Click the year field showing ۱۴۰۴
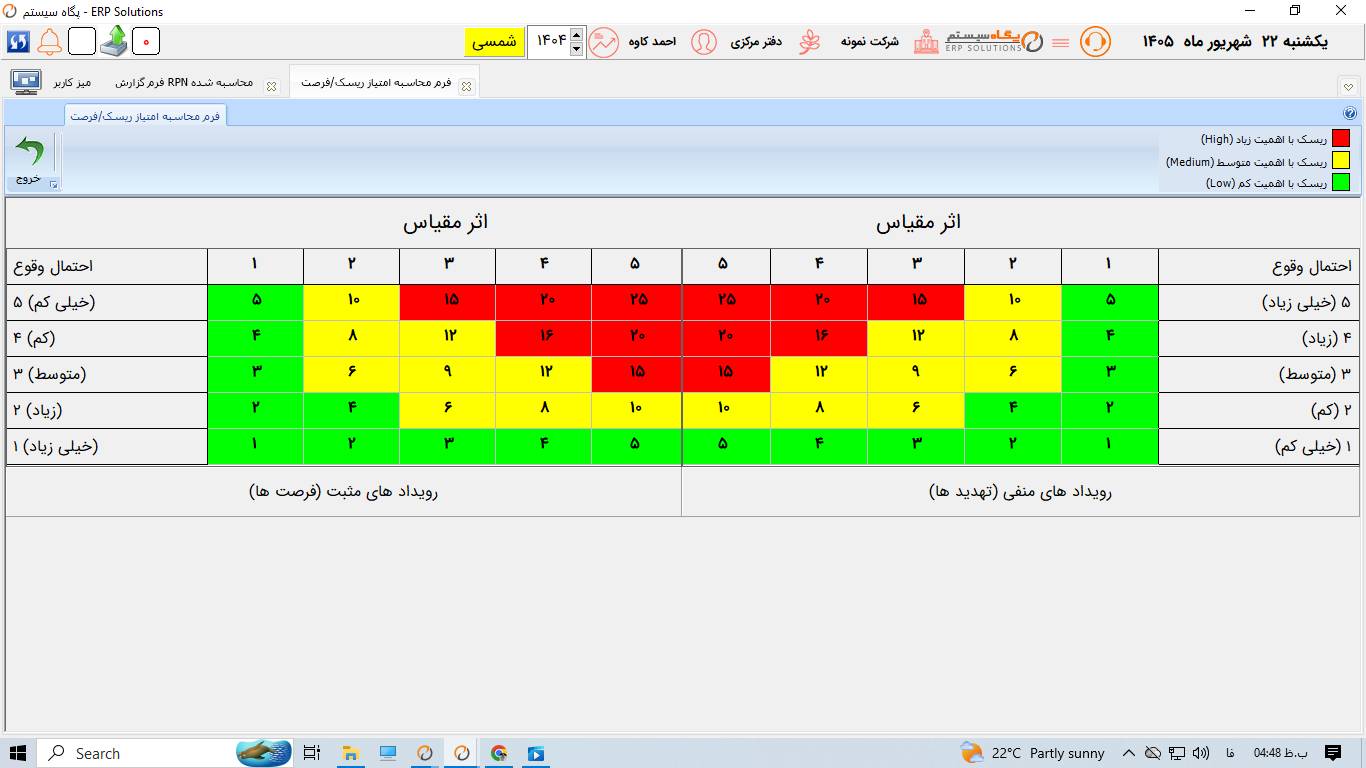 coord(549,42)
